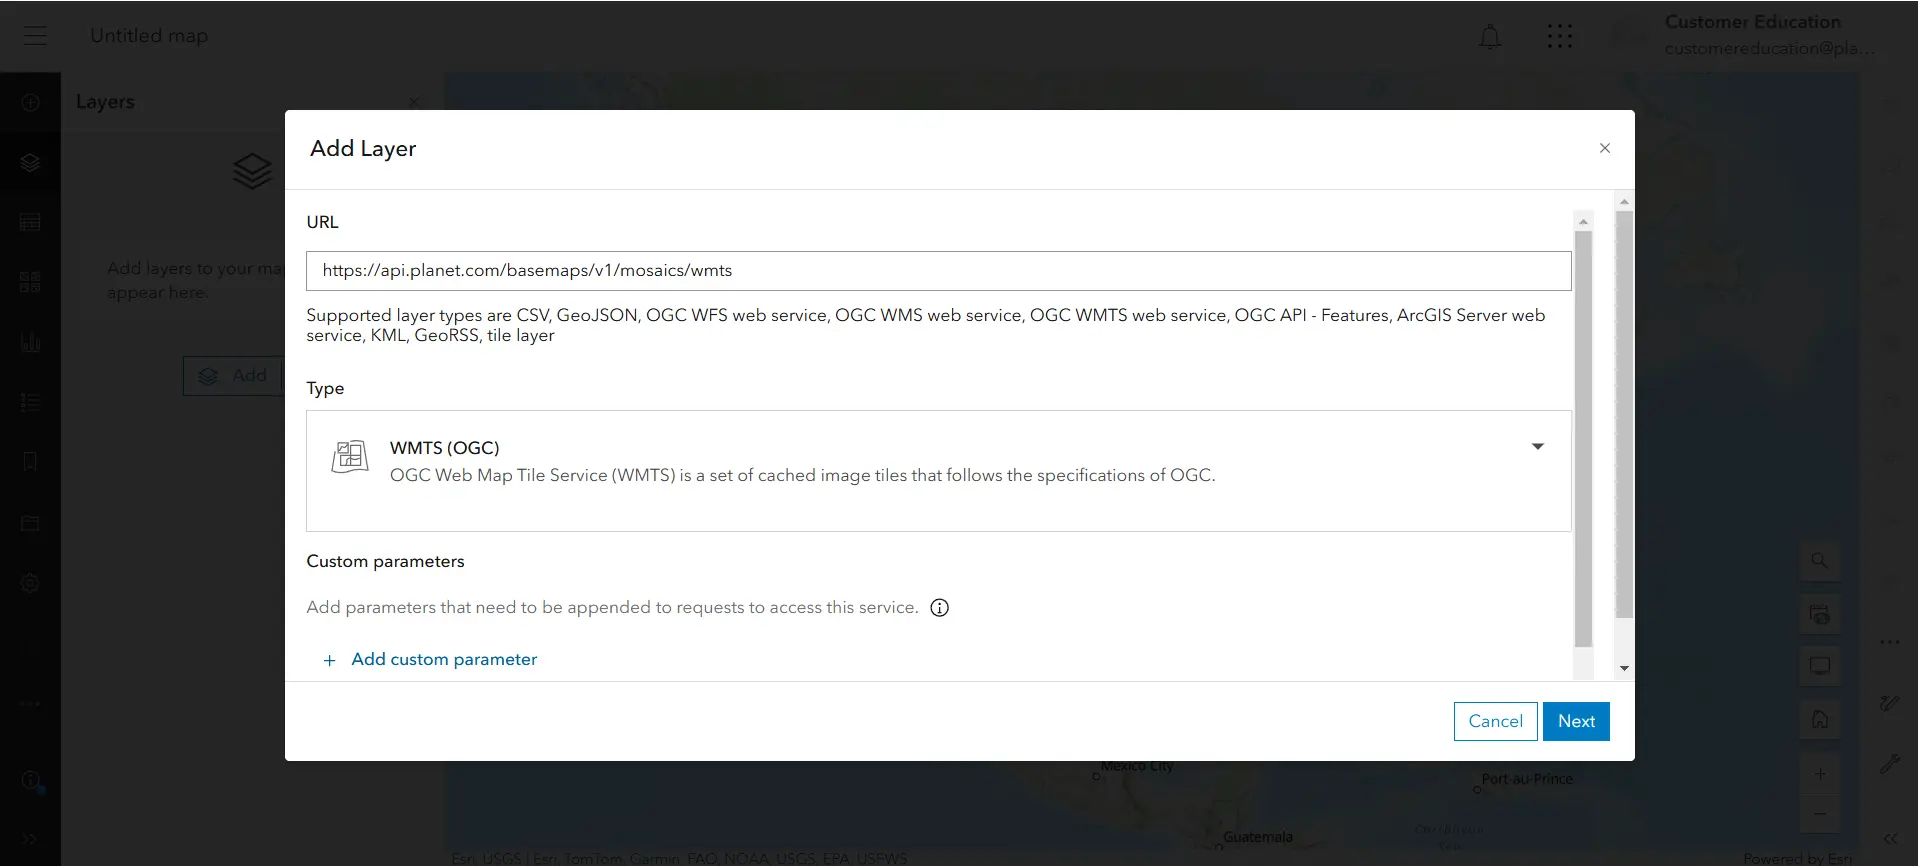This screenshot has height=866, width=1918.
Task: Open the Tables icon in left sidebar
Action: 30,222
